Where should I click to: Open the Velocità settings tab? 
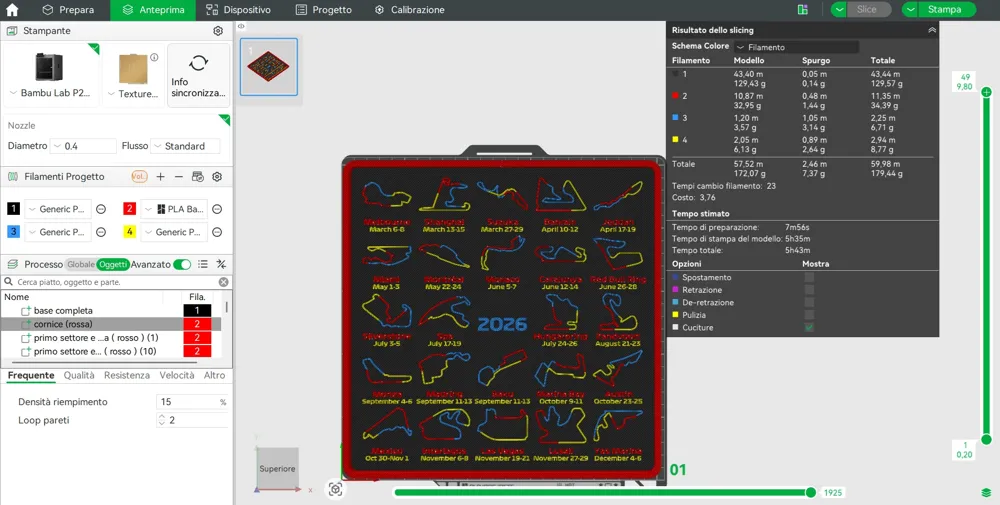[x=177, y=376]
